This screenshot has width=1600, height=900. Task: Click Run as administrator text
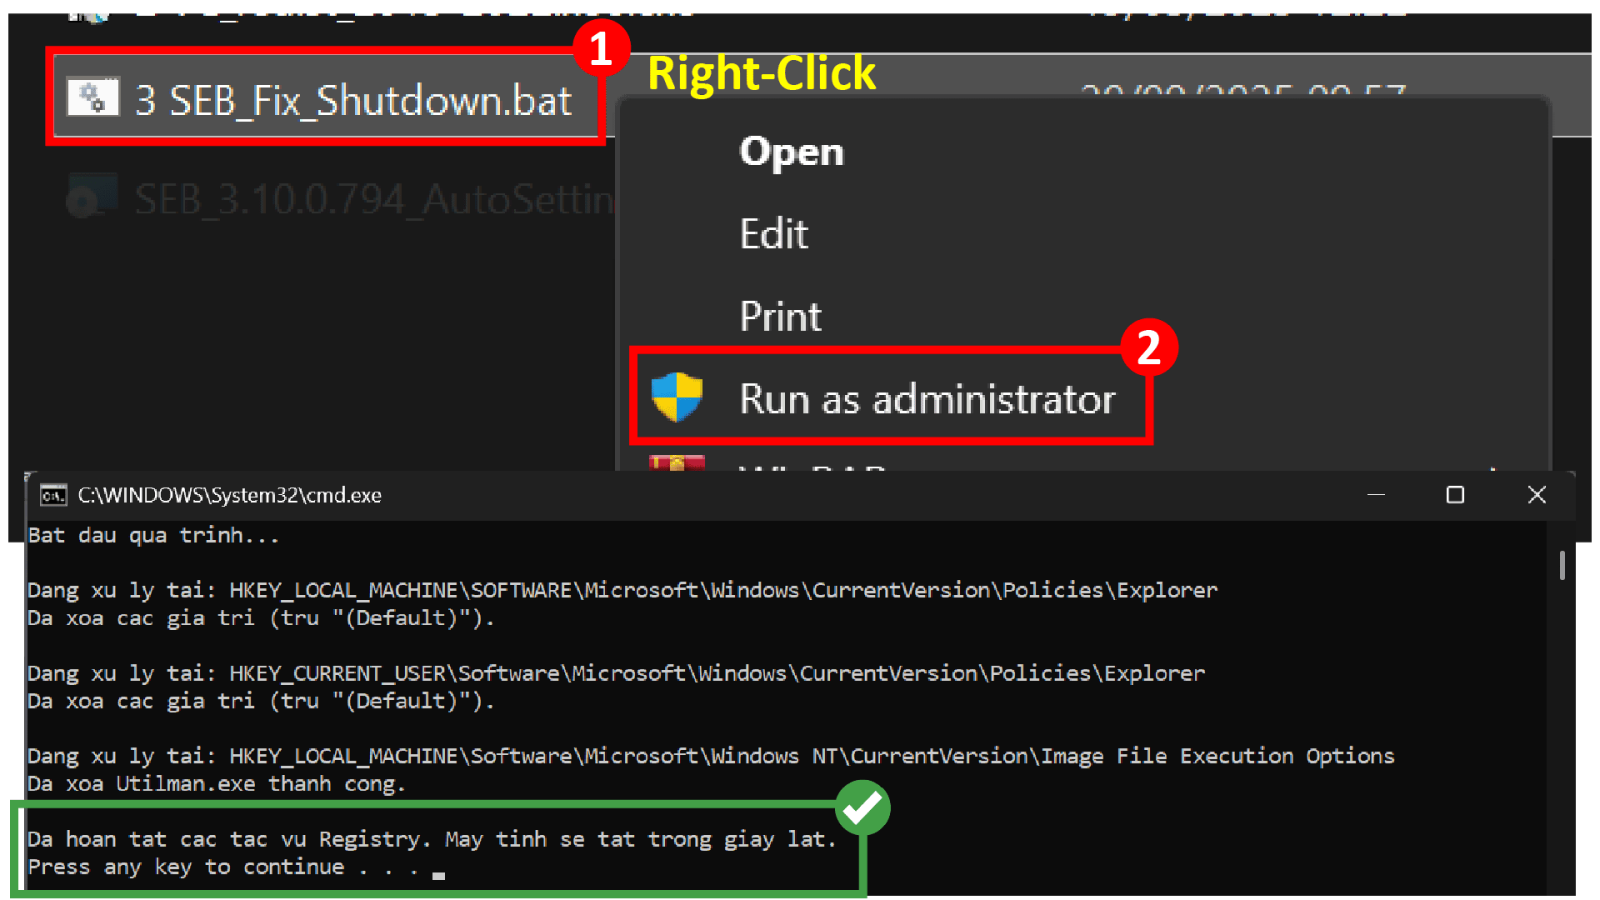coord(927,399)
